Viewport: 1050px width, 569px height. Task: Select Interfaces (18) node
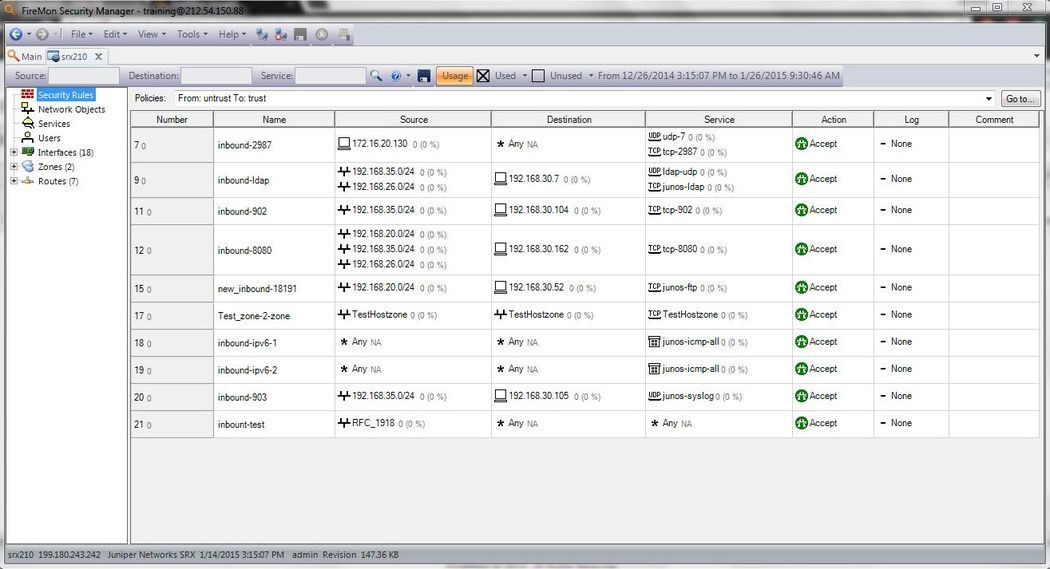[66, 153]
